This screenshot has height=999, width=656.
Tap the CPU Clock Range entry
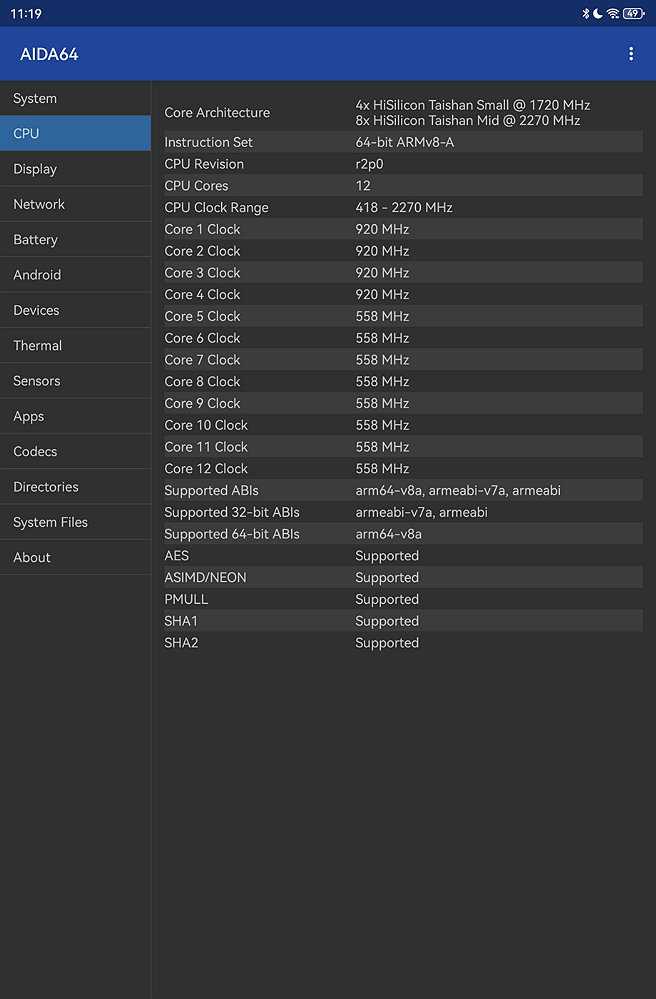403,207
